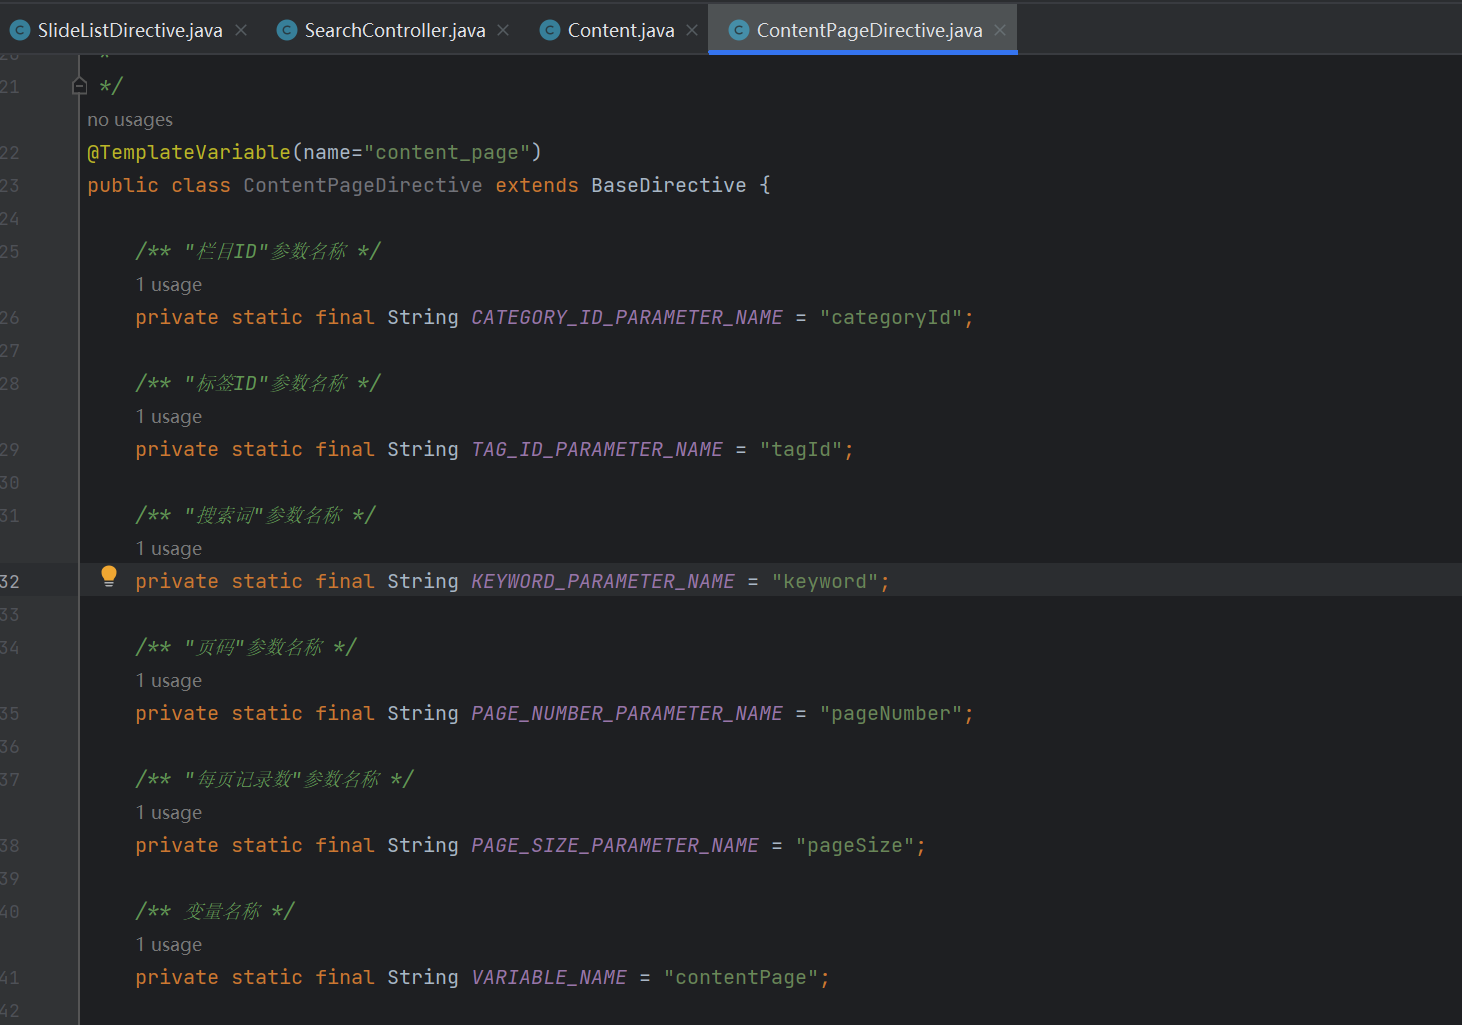Click line number 41 in the gutter
The width and height of the screenshot is (1462, 1025).
(10, 977)
